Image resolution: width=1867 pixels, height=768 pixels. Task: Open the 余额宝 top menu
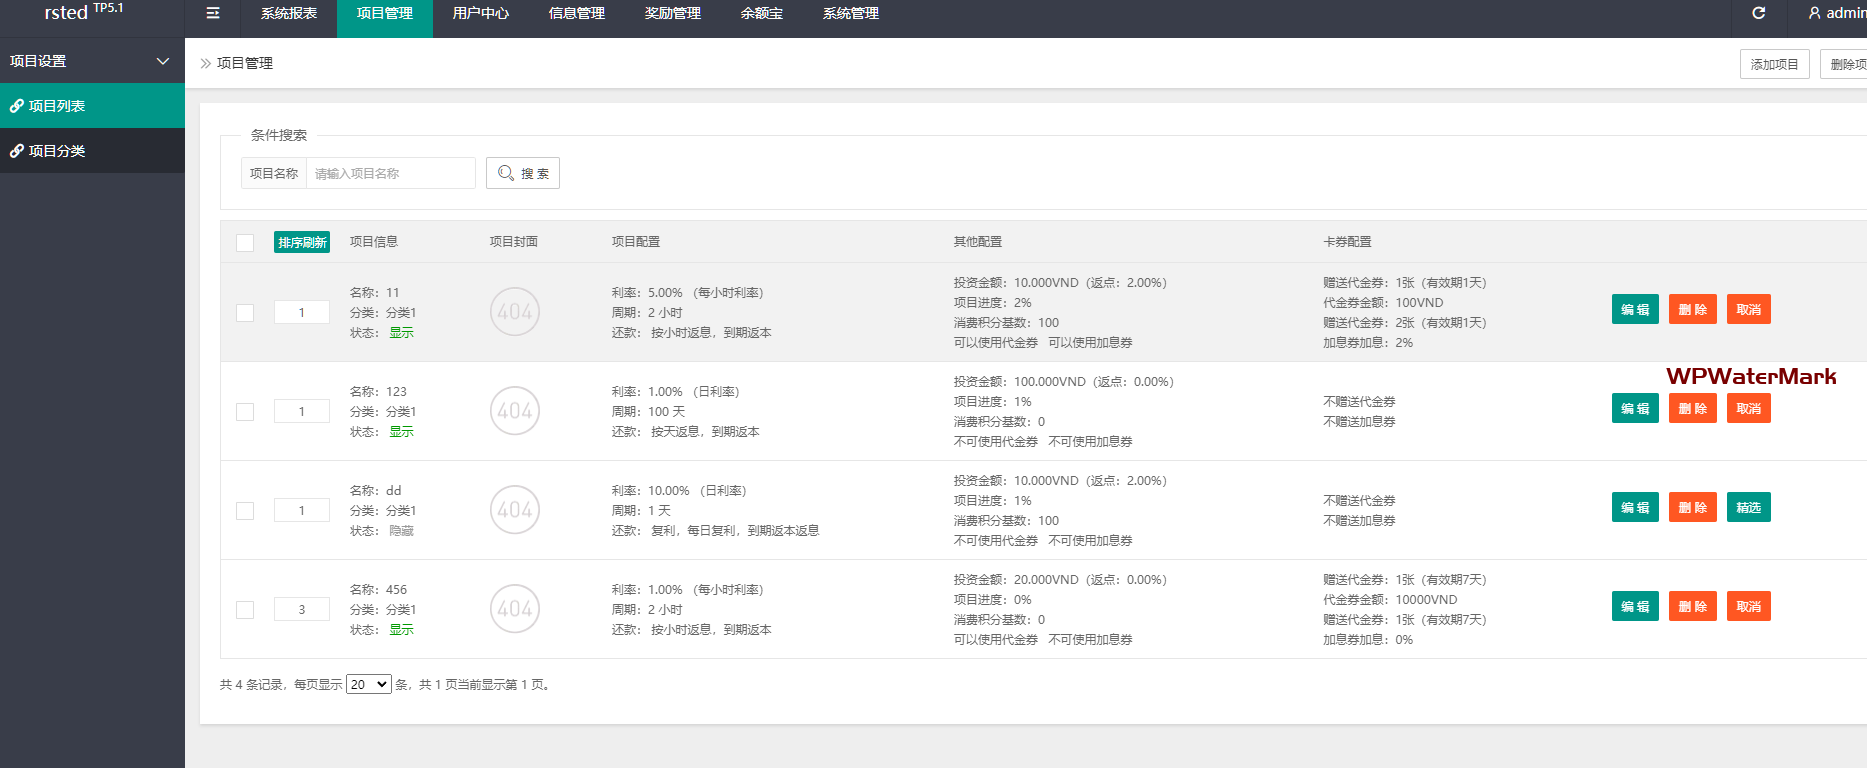pyautogui.click(x=762, y=14)
